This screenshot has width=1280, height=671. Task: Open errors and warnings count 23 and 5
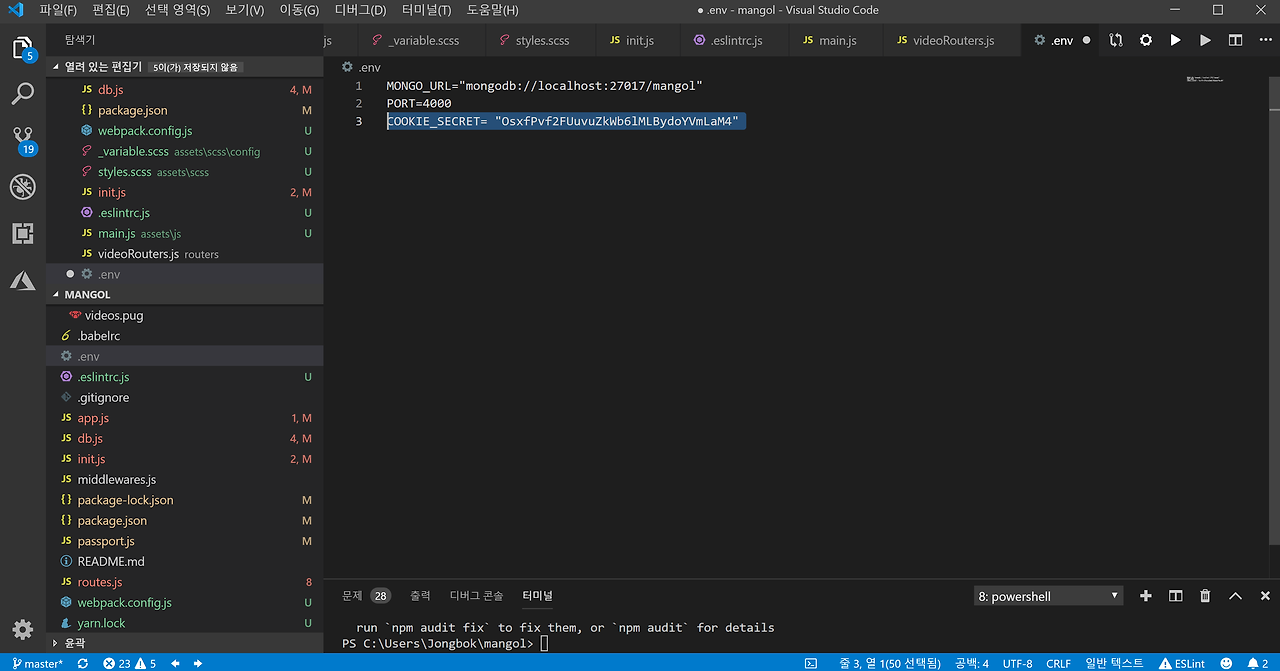tap(130, 663)
